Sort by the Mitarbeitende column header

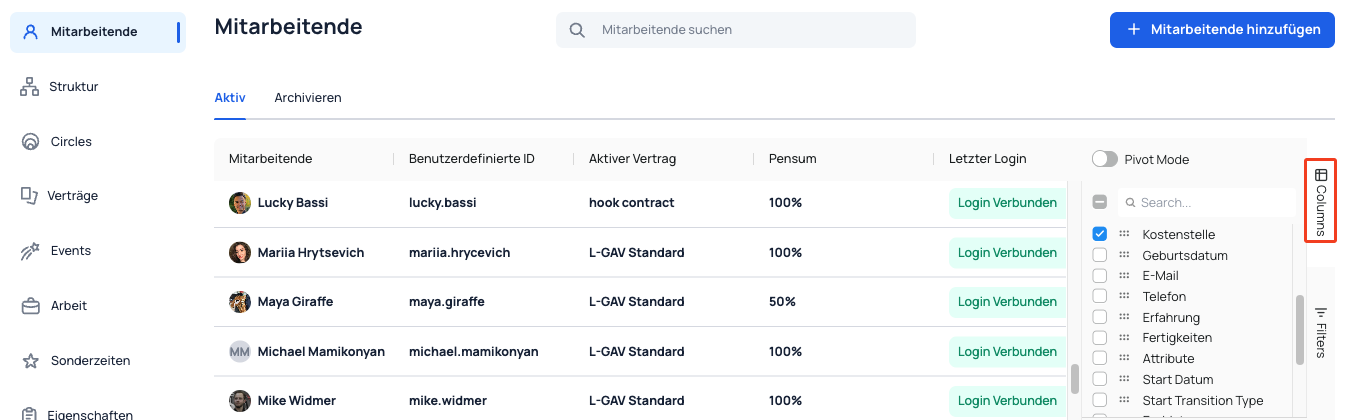[271, 159]
